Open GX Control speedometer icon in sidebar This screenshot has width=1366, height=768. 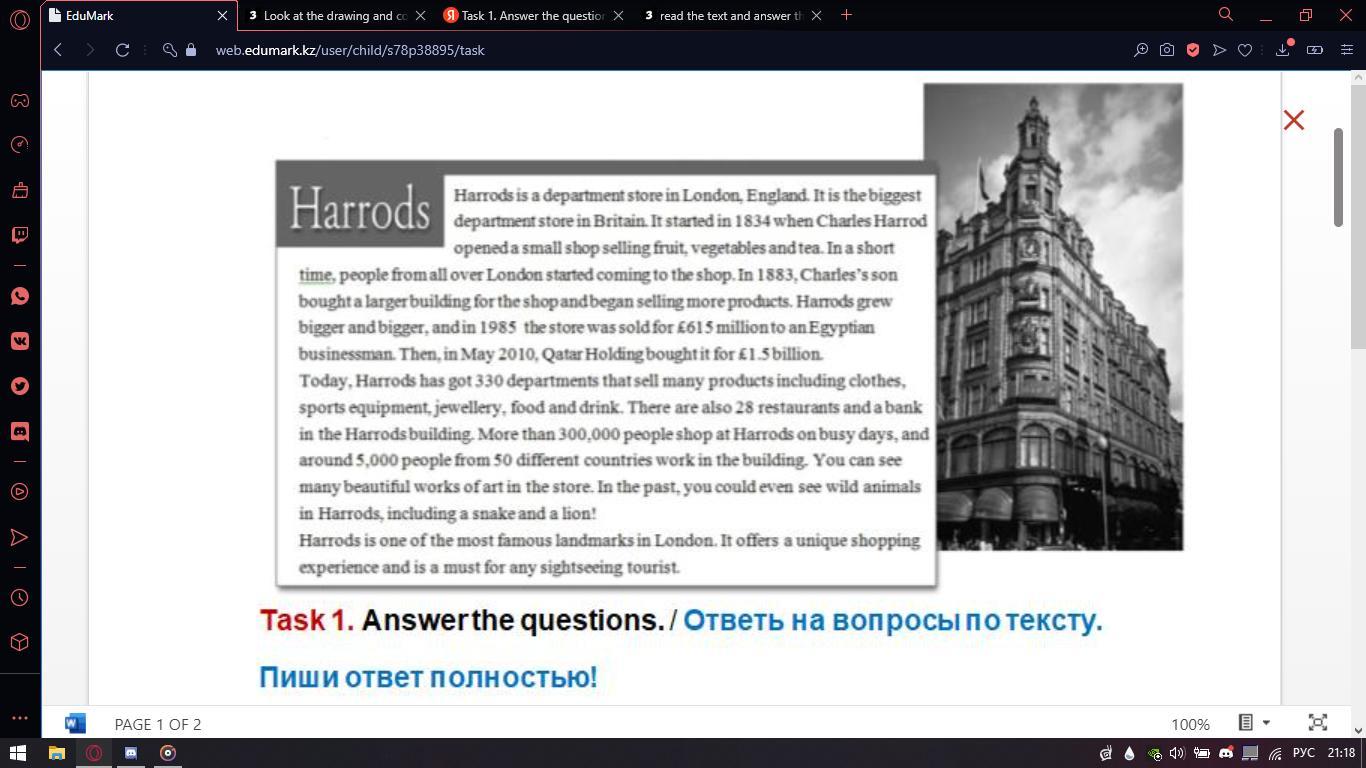20,145
